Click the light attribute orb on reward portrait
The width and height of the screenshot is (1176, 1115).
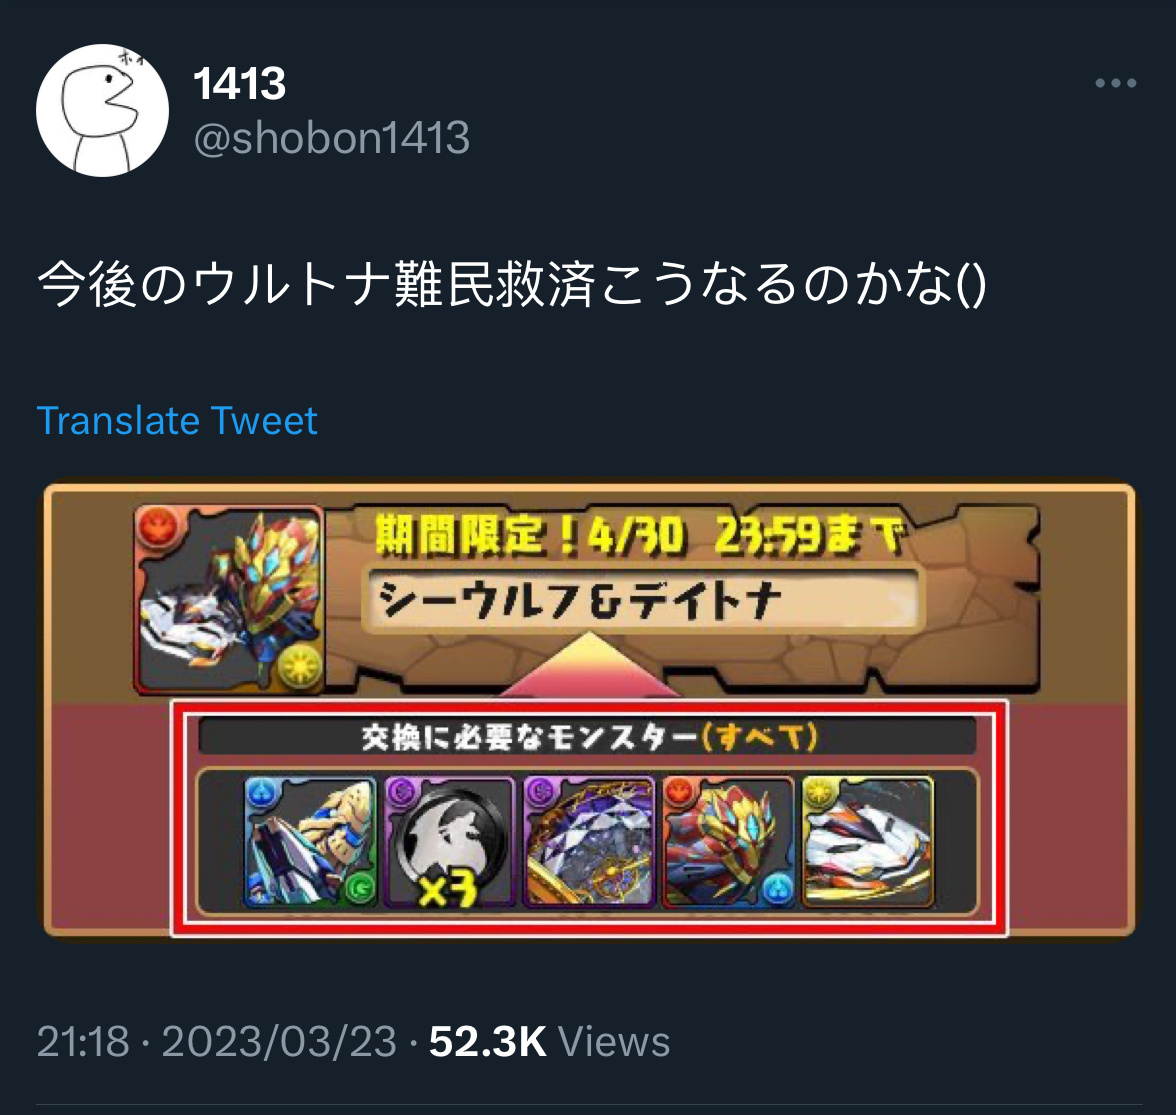(300, 665)
